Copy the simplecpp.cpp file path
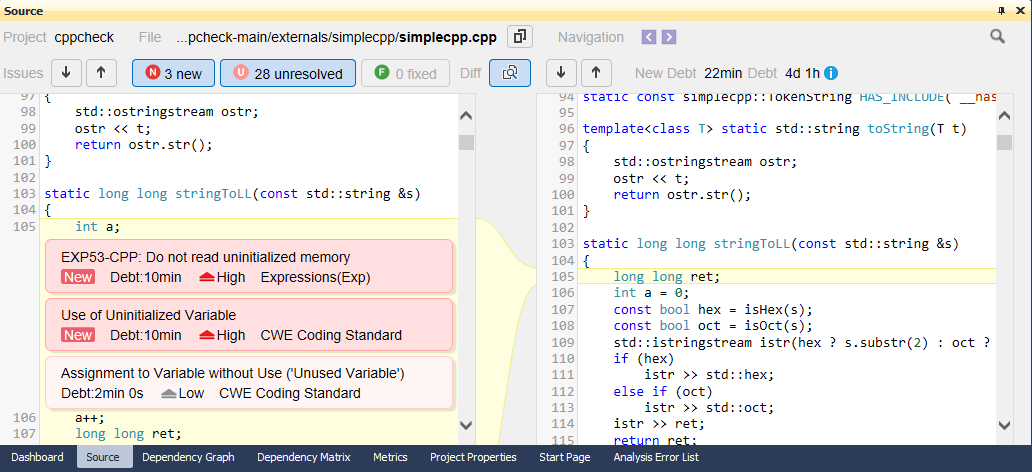This screenshot has height=472, width=1032. [x=519, y=37]
